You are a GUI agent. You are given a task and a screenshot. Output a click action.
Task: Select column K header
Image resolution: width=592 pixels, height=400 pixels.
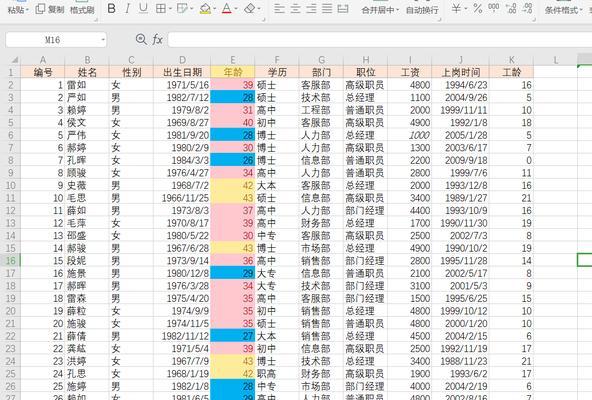pos(511,60)
